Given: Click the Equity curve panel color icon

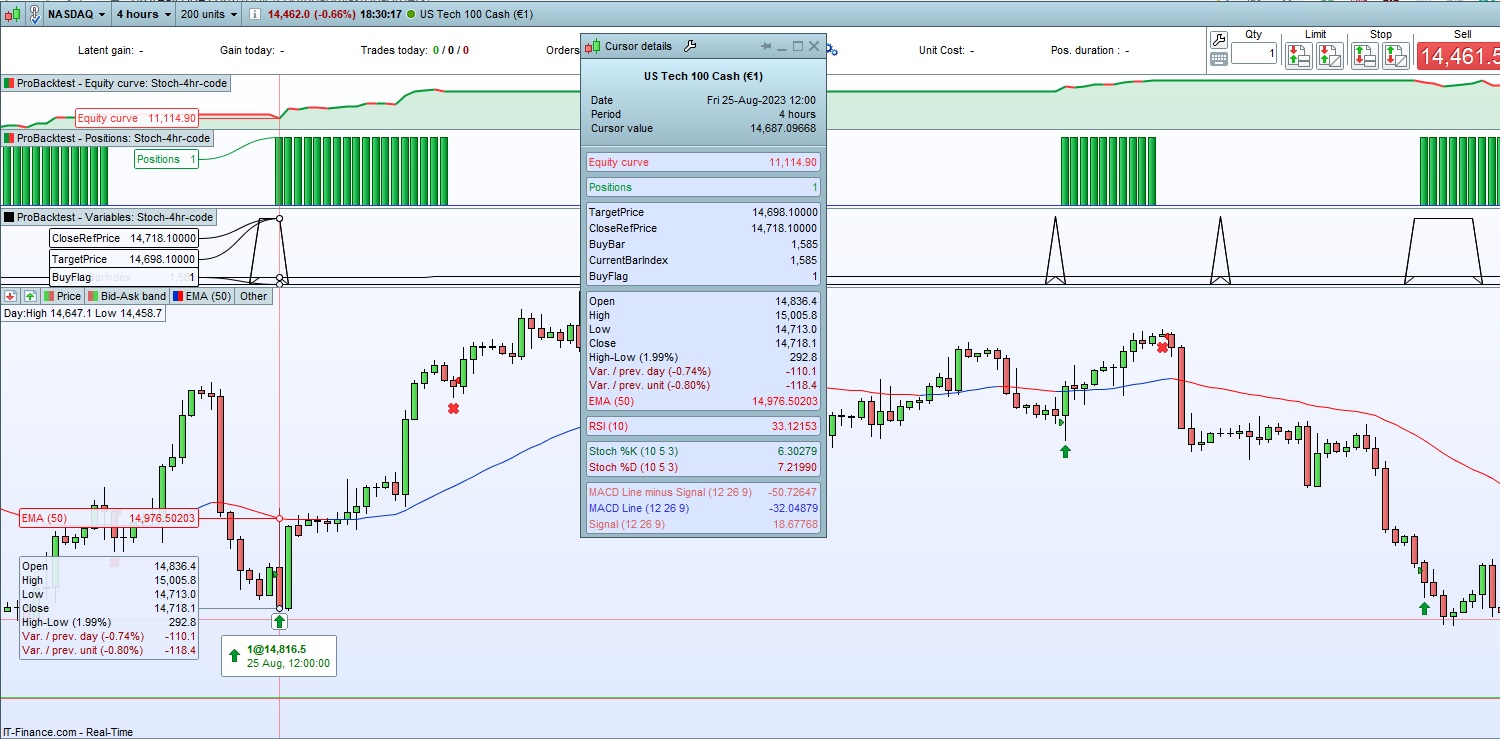Looking at the screenshot, I should (x=9, y=83).
